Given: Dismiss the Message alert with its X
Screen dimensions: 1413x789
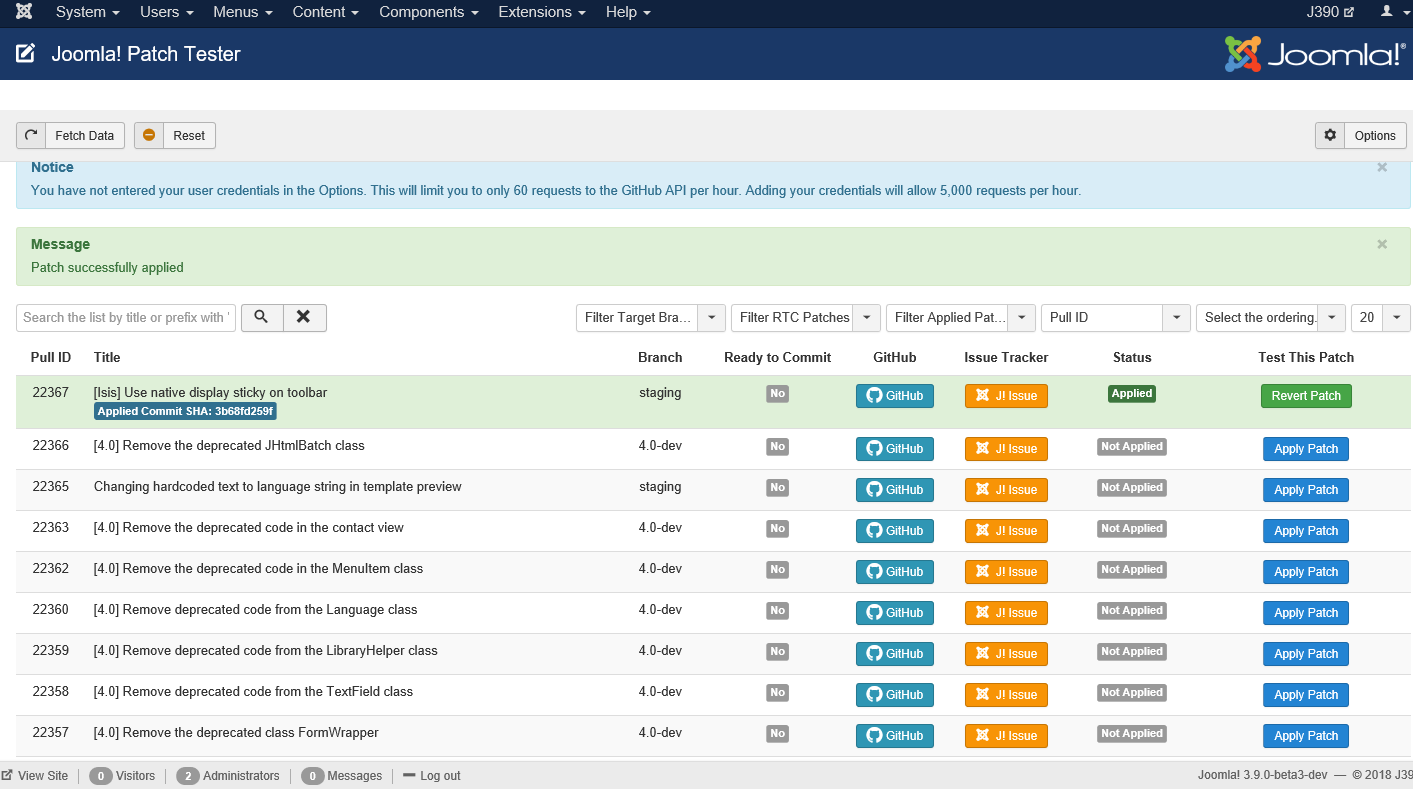Looking at the screenshot, I should click(x=1382, y=244).
